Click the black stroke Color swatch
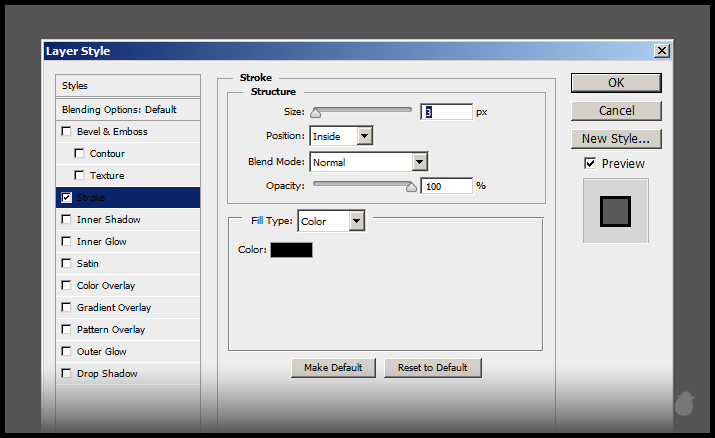This screenshot has width=715, height=438. 291,250
